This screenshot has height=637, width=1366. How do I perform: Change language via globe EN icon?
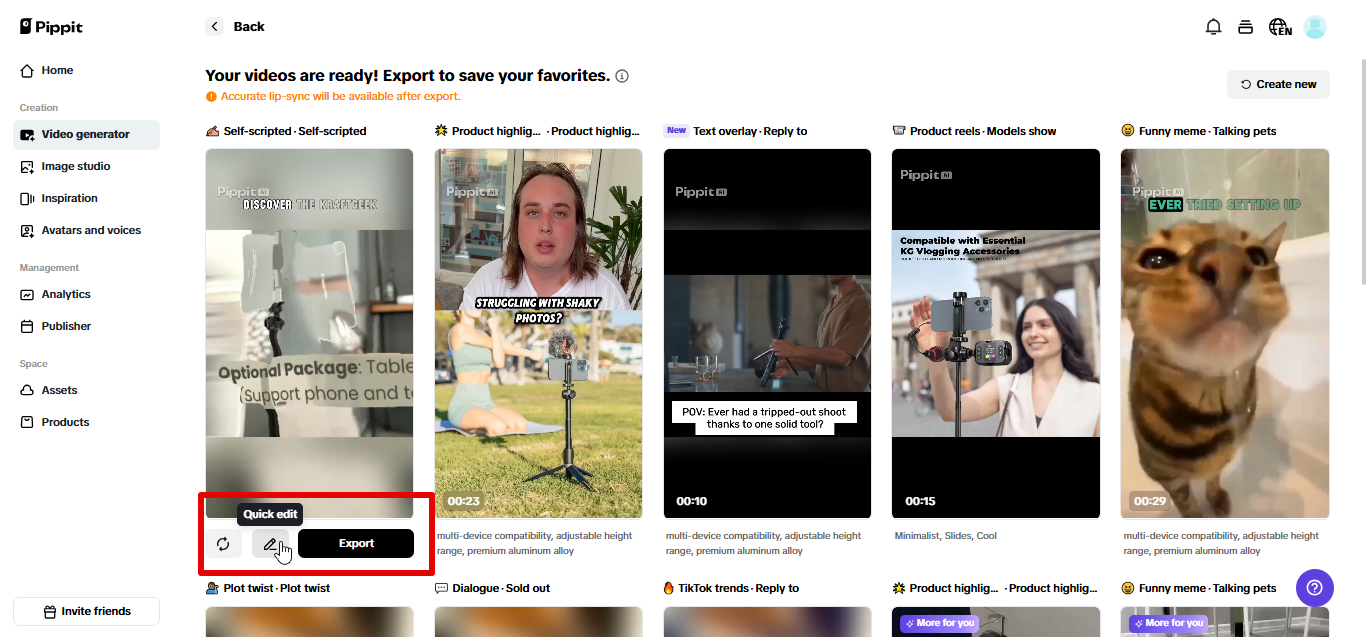[1280, 27]
